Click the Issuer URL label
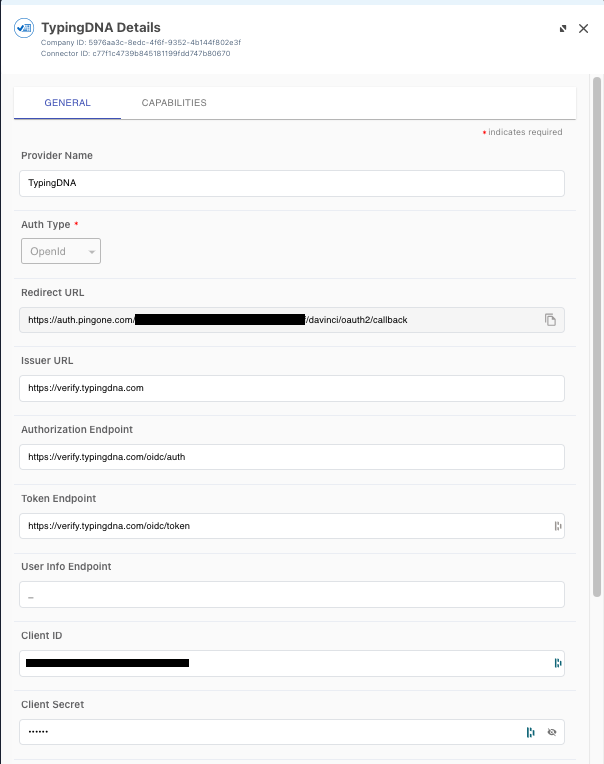Viewport: 604px width, 764px height. coord(47,361)
